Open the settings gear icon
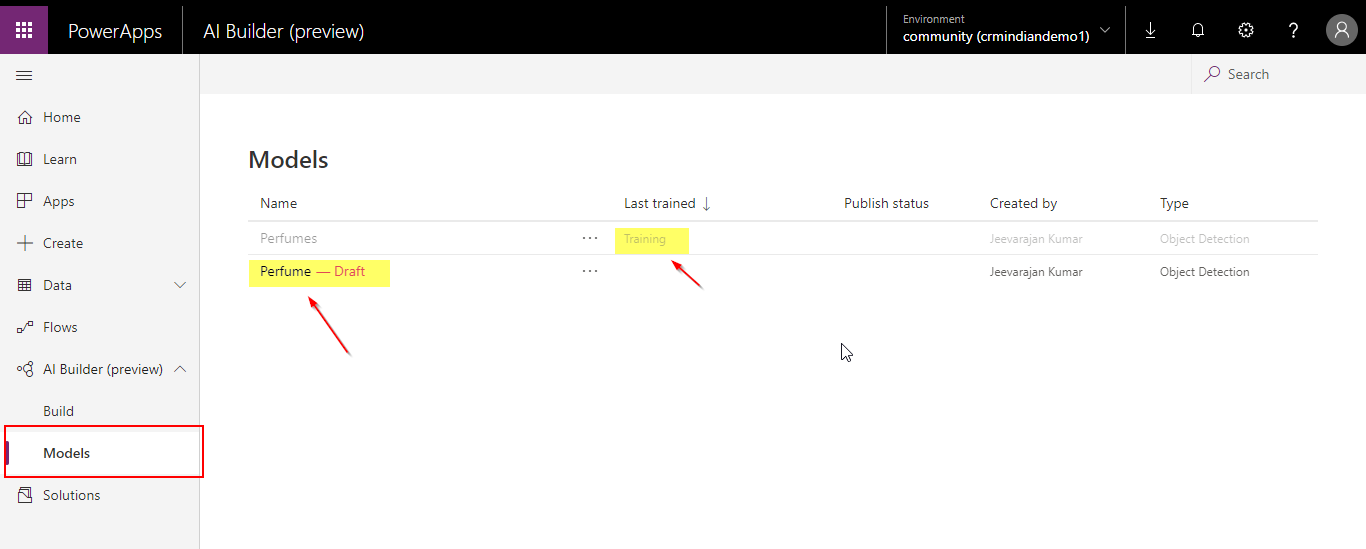The width and height of the screenshot is (1366, 549). click(x=1246, y=30)
